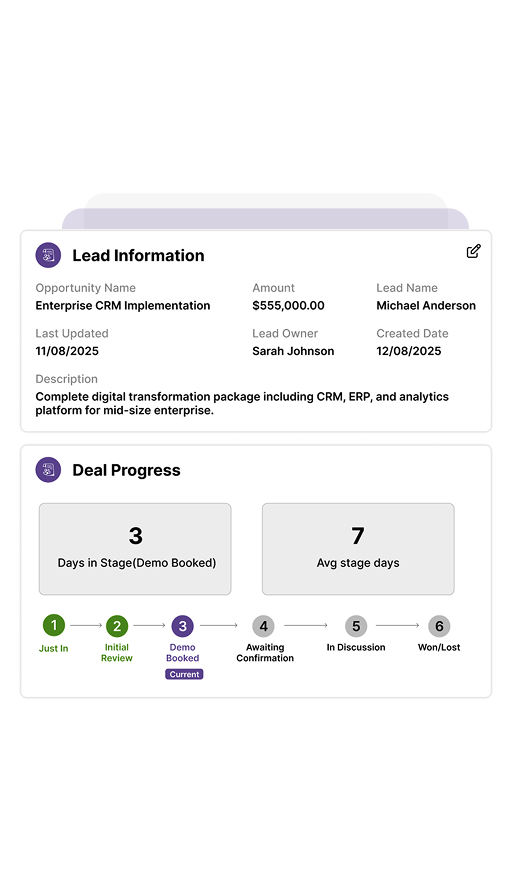
Task: Click the Awaiting Confirmation stage label
Action: click(265, 653)
